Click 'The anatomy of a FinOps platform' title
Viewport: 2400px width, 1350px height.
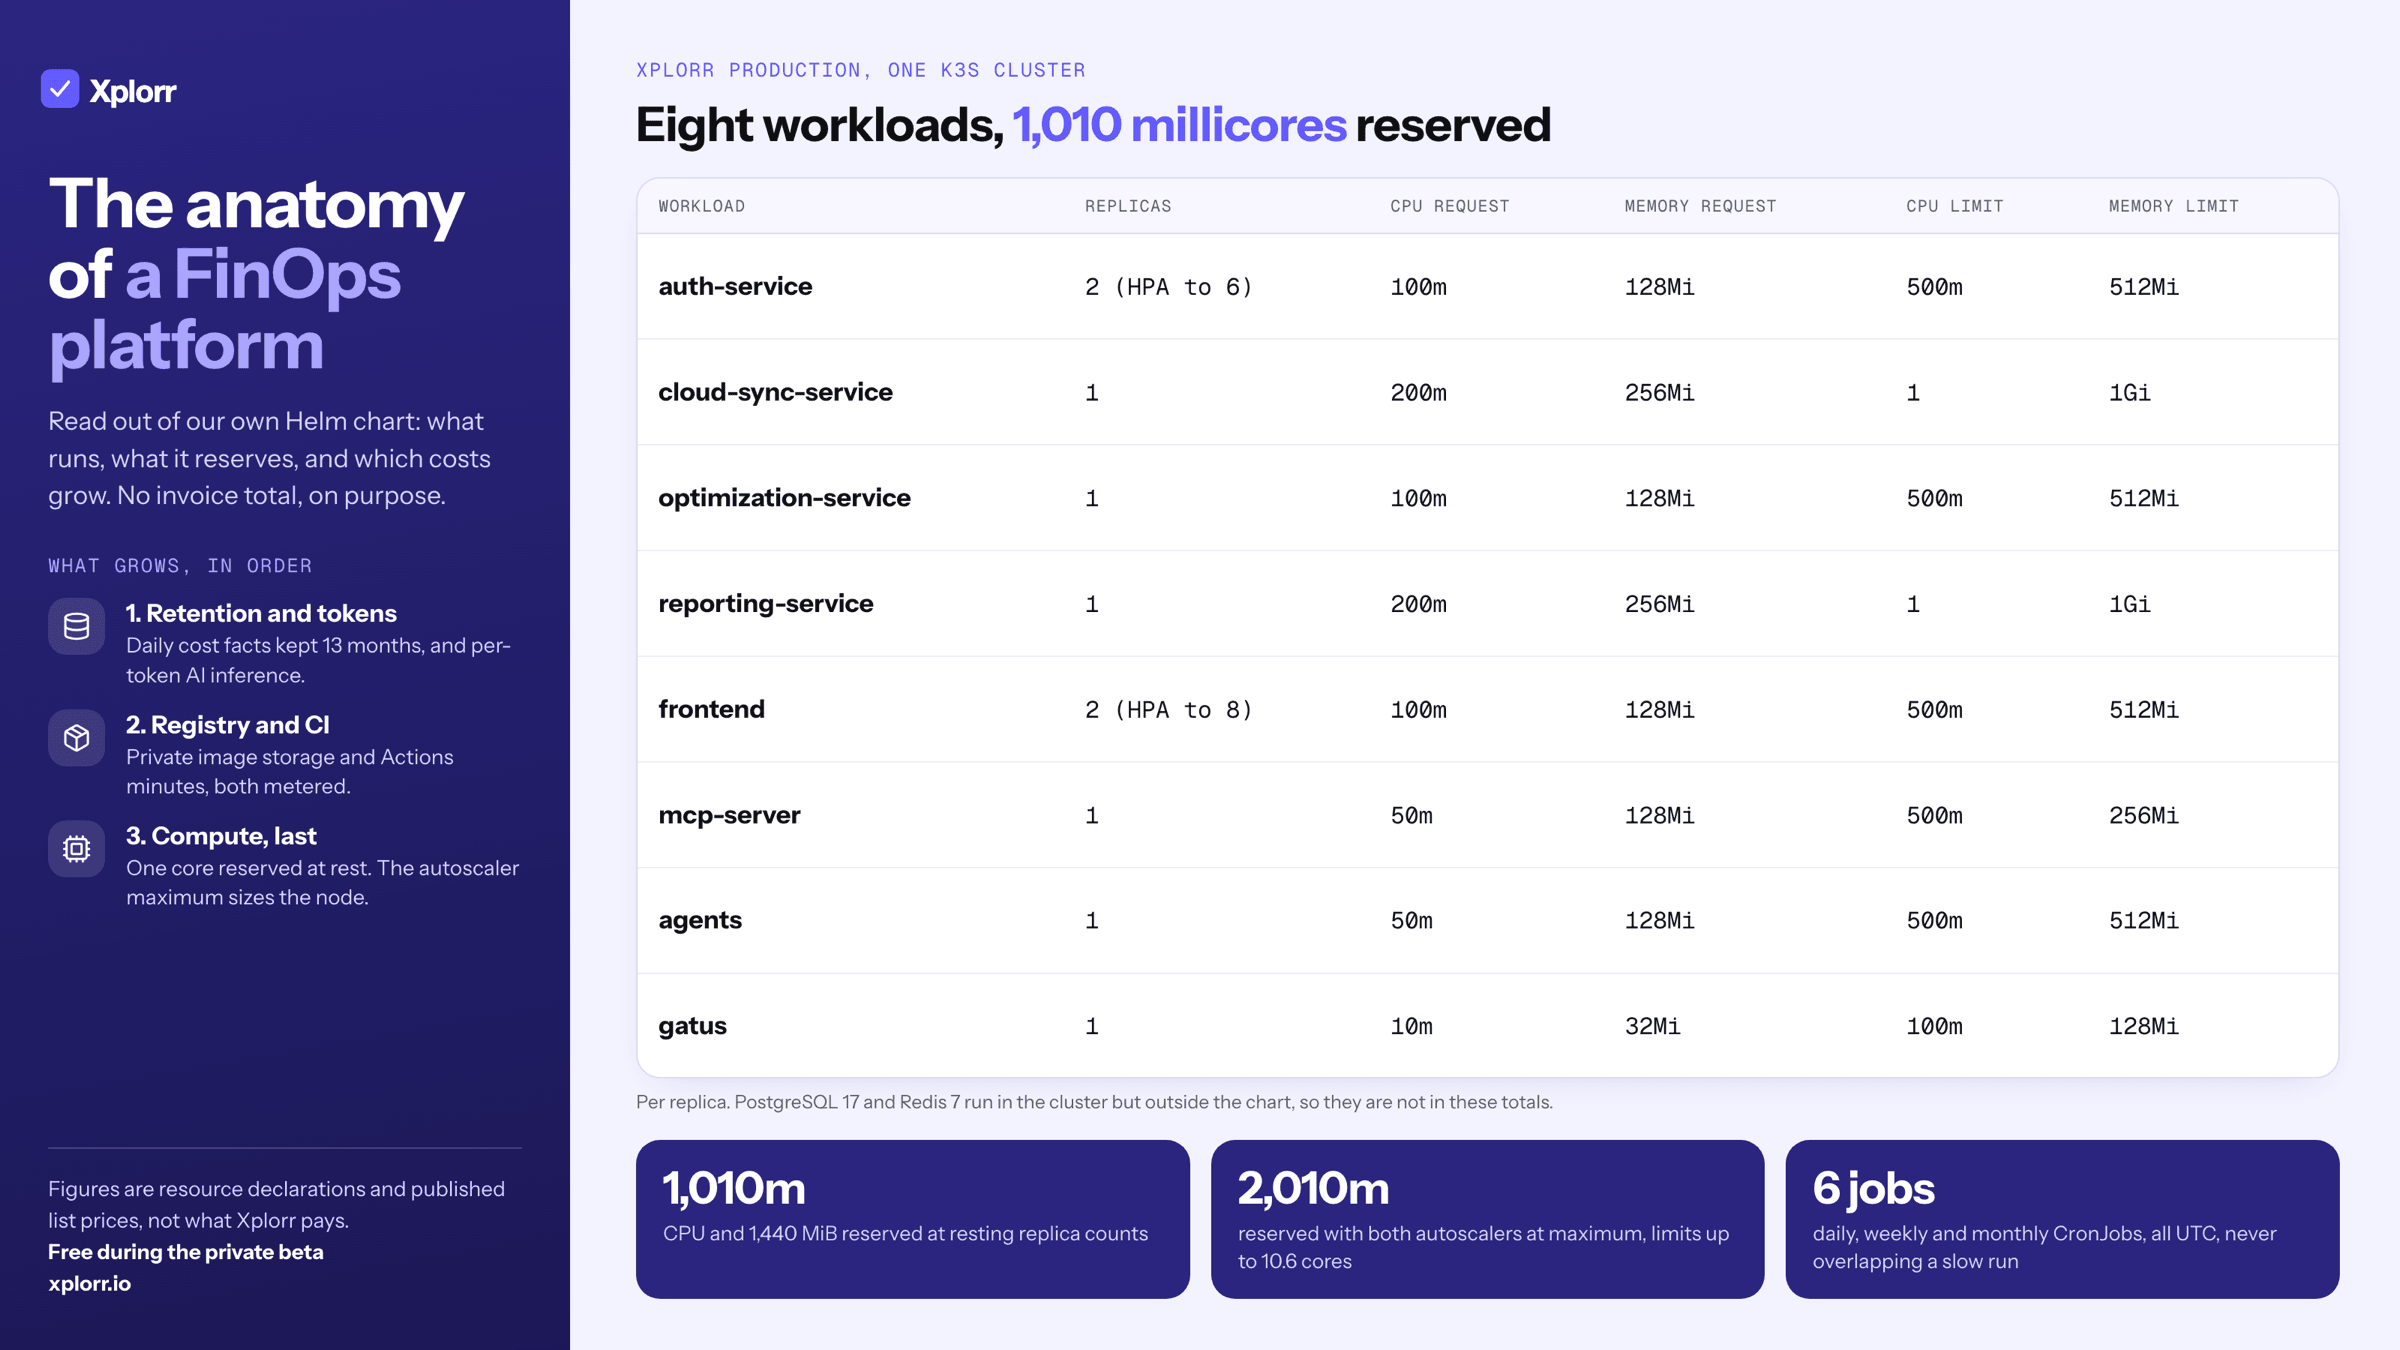tap(256, 274)
